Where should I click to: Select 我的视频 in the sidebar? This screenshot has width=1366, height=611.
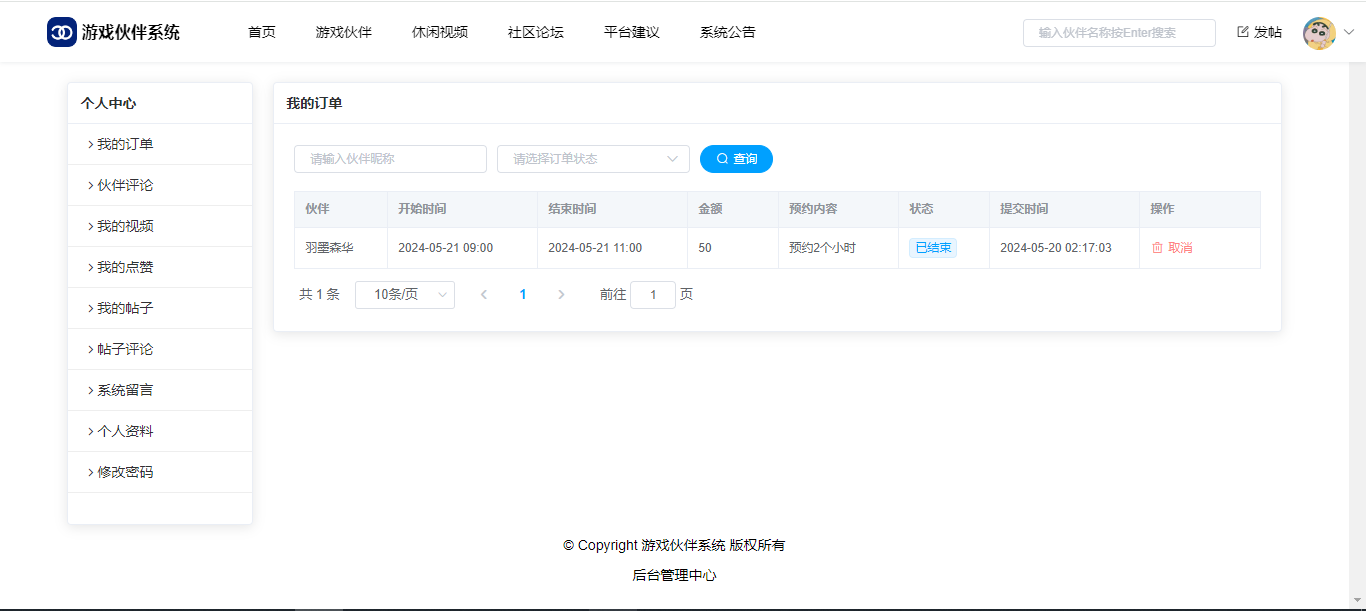point(125,226)
